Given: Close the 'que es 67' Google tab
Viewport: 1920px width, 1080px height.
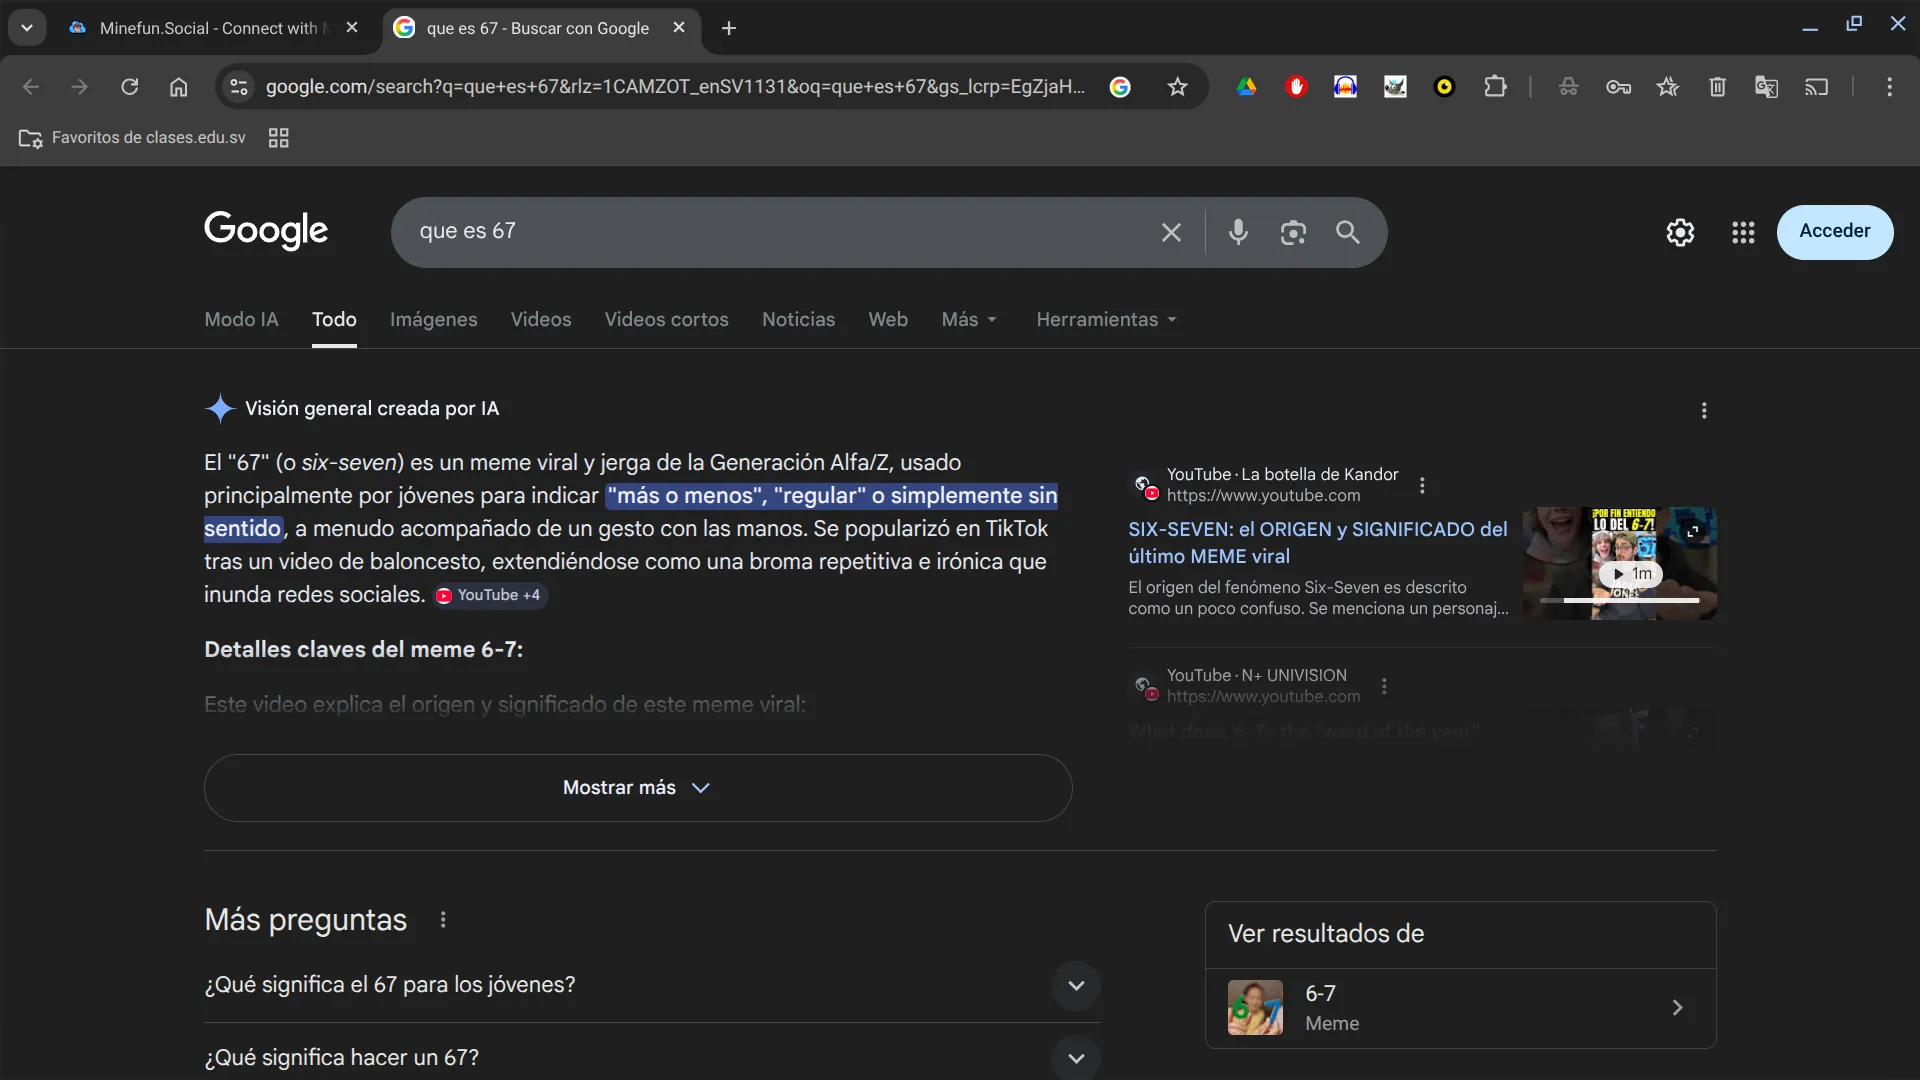Looking at the screenshot, I should (679, 28).
